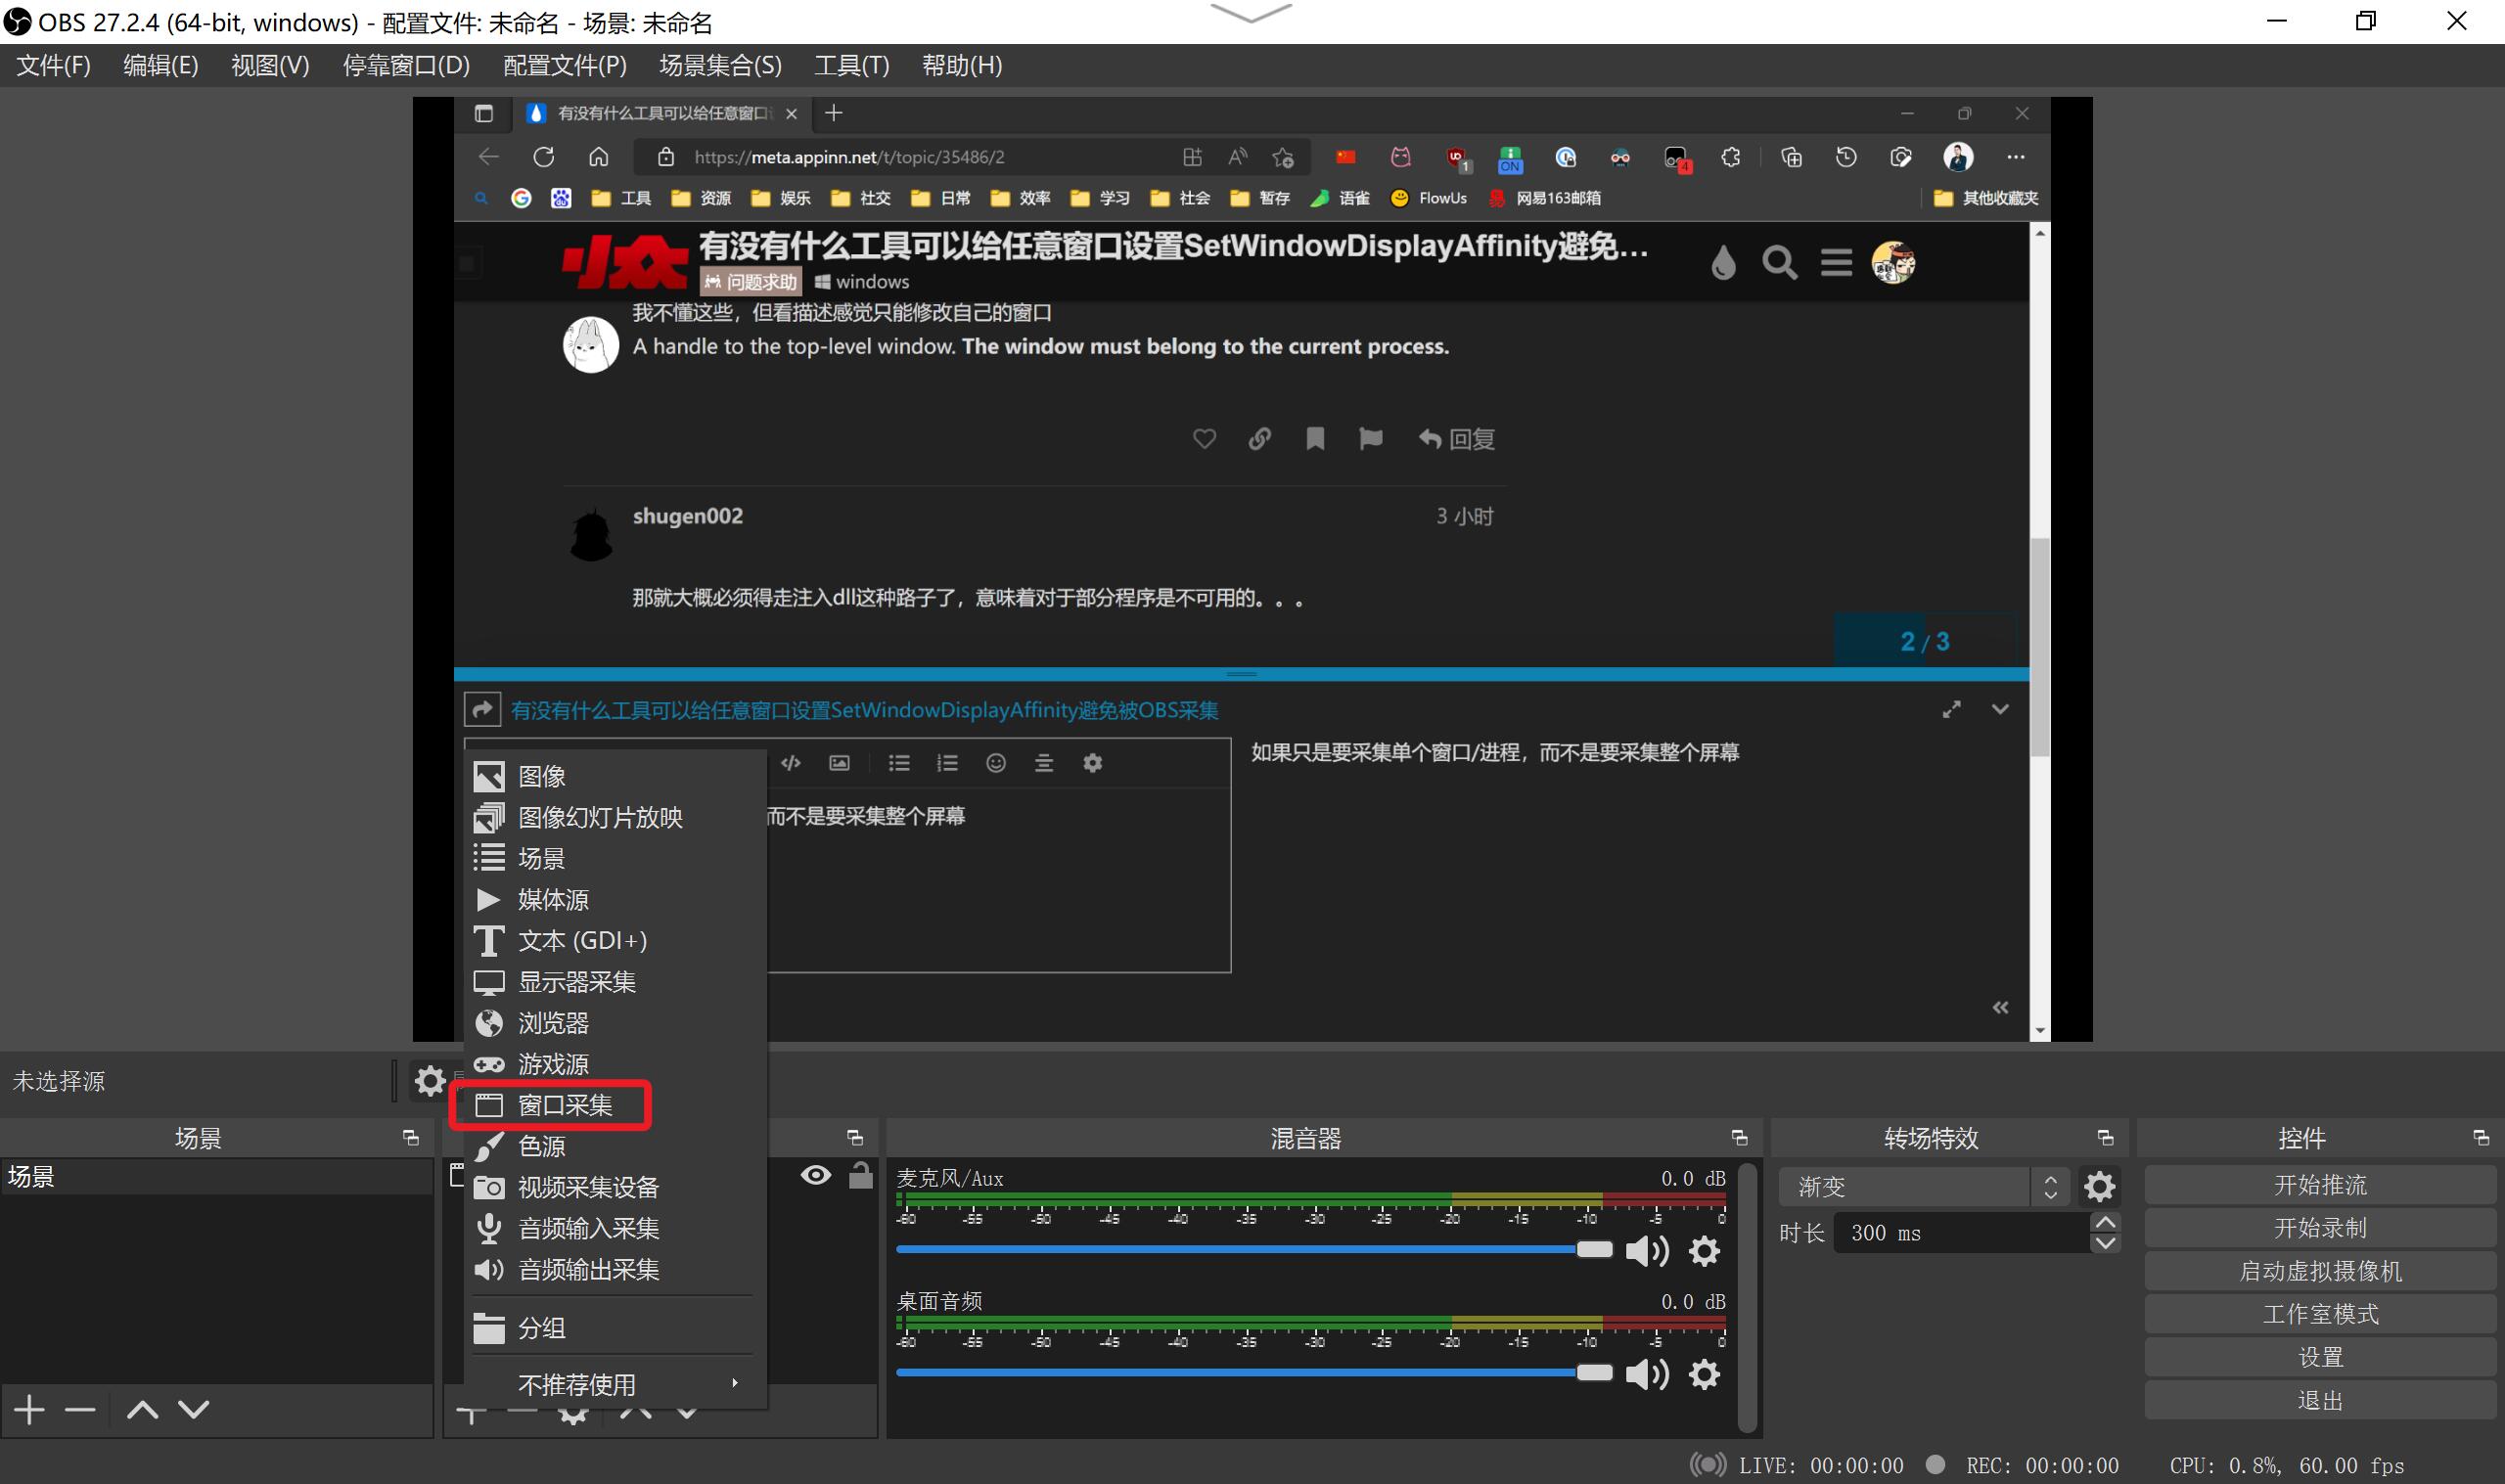This screenshot has width=2505, height=1484.
Task: Open source properties gear beside 未选择源
Action: pyautogui.click(x=430, y=1081)
